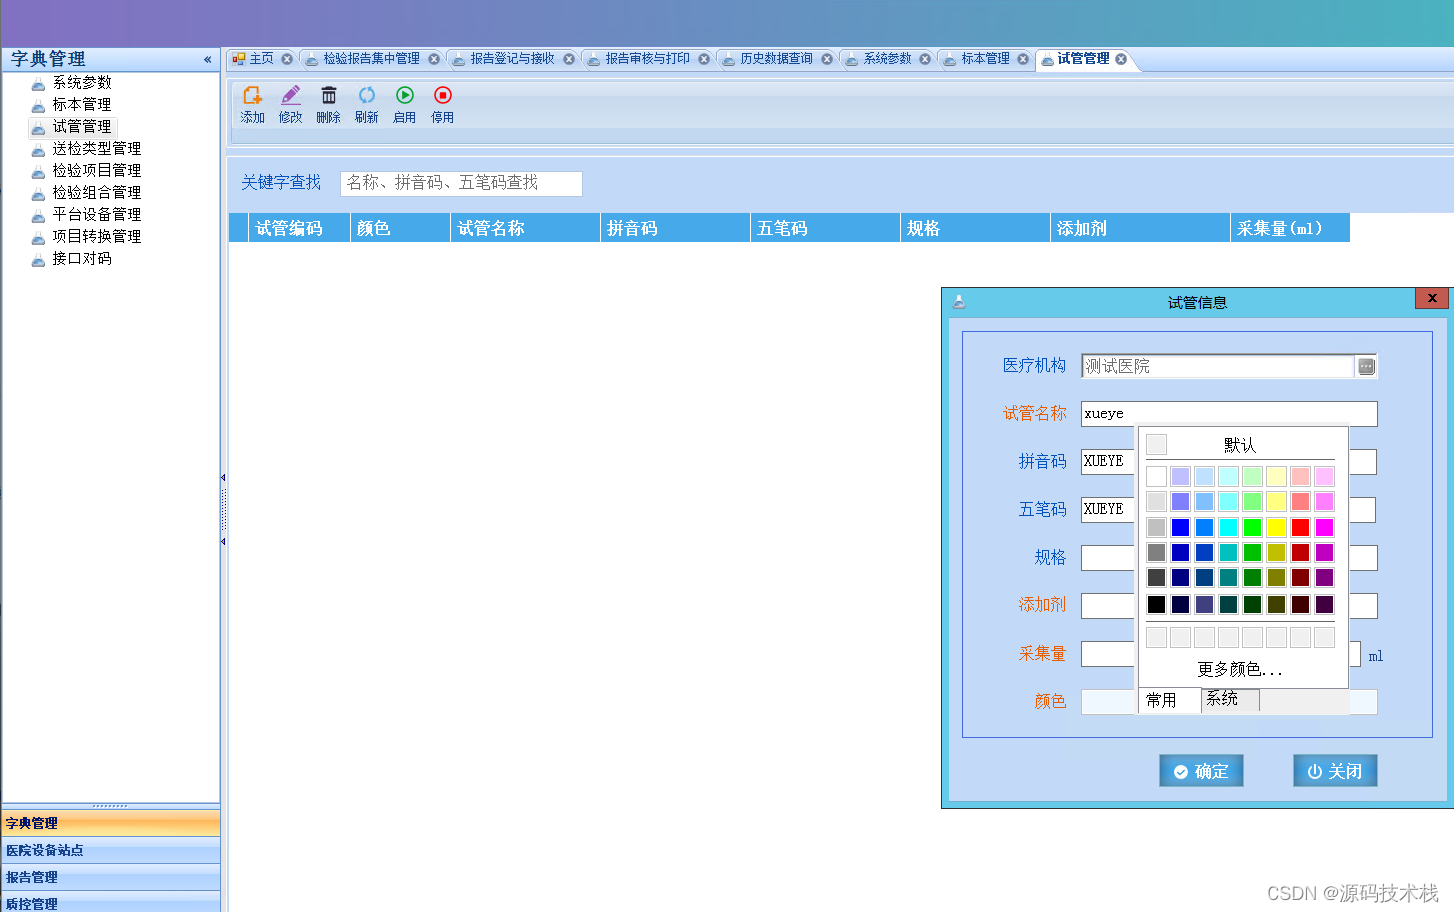The height and width of the screenshot is (912, 1454).
Task: Click the 关闭 button in the dialog
Action: coord(1335,771)
